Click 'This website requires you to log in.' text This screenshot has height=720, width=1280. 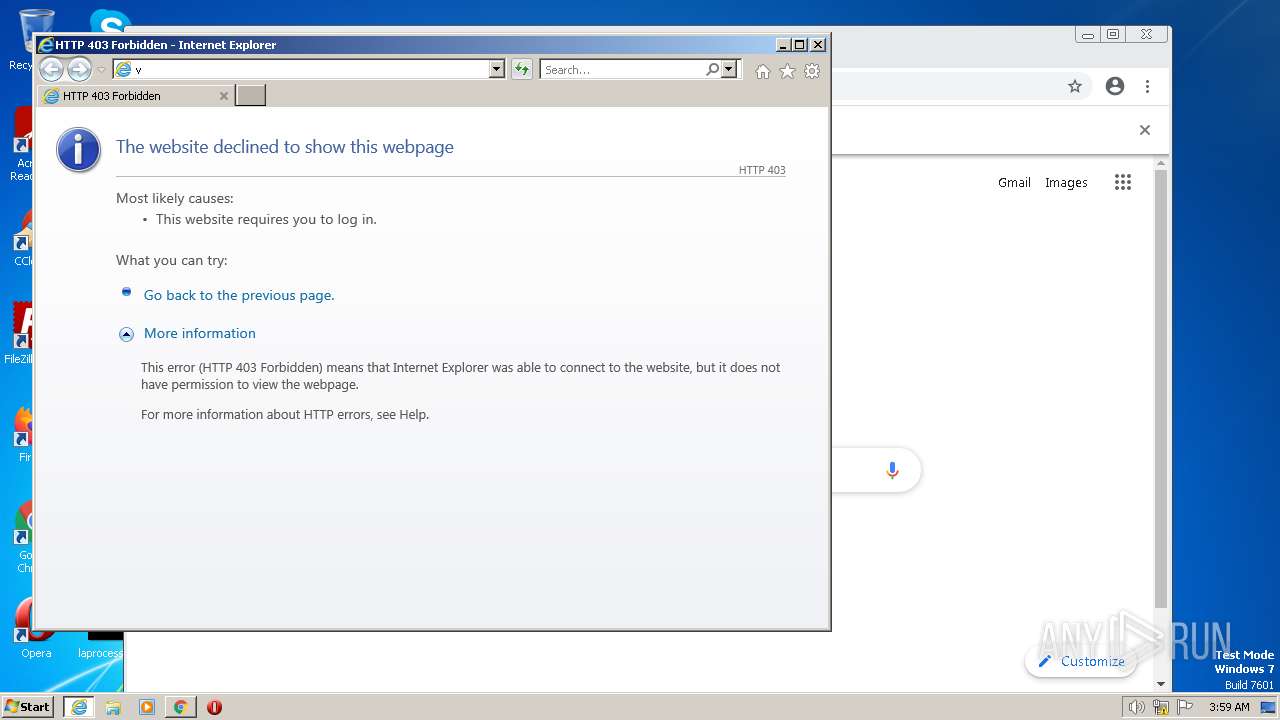point(266,219)
